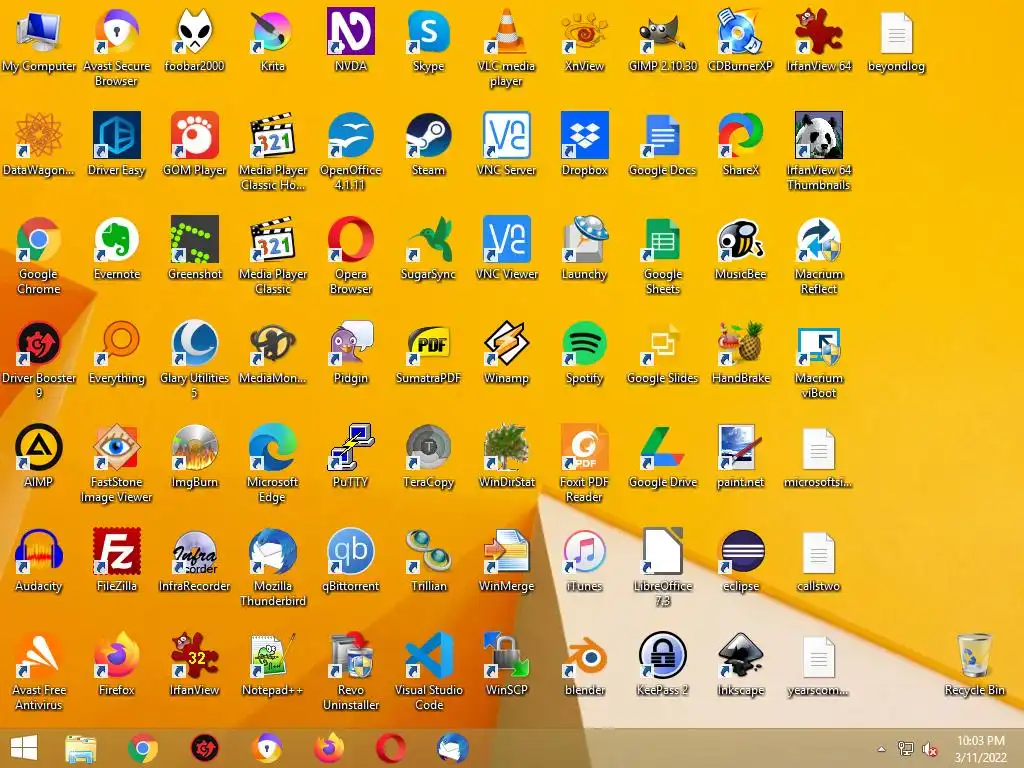Select the Opera Browser desktop icon
This screenshot has width=1024, height=768.
pyautogui.click(x=351, y=239)
